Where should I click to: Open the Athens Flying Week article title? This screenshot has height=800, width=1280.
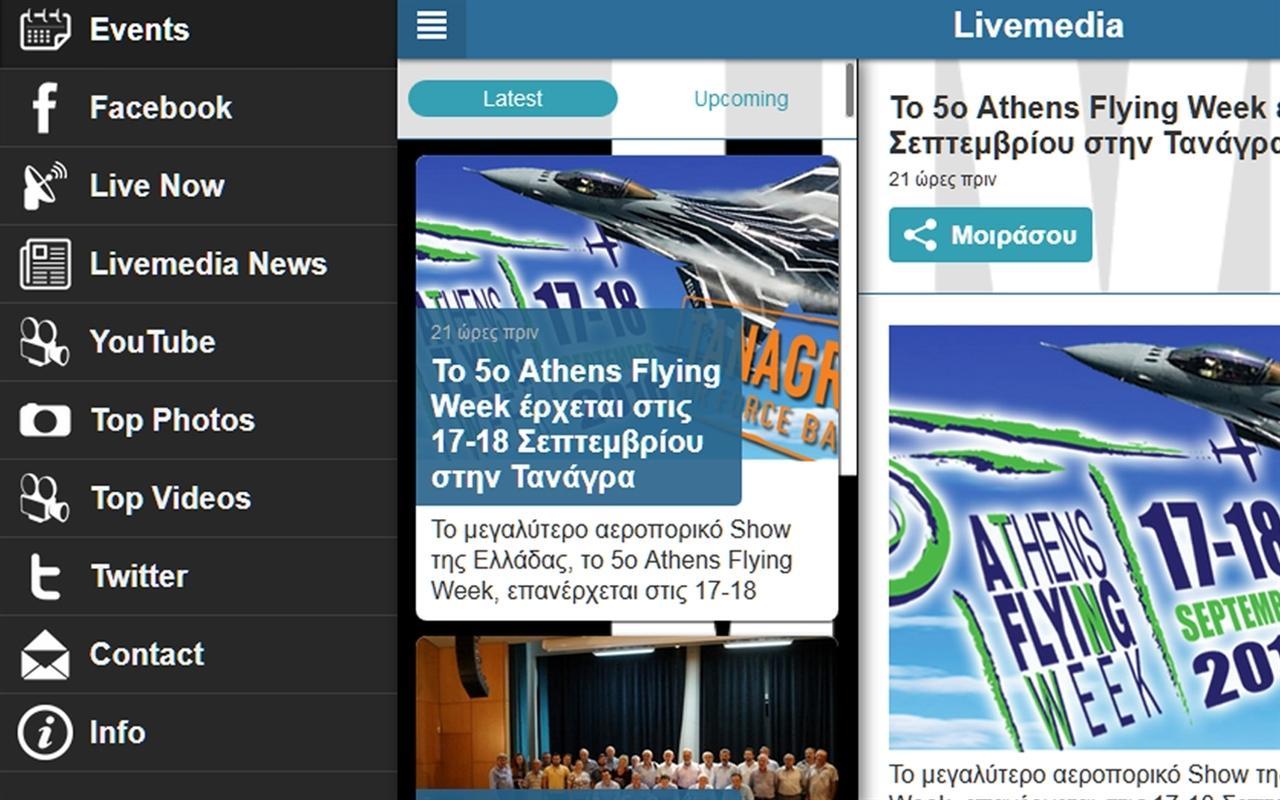(x=577, y=424)
